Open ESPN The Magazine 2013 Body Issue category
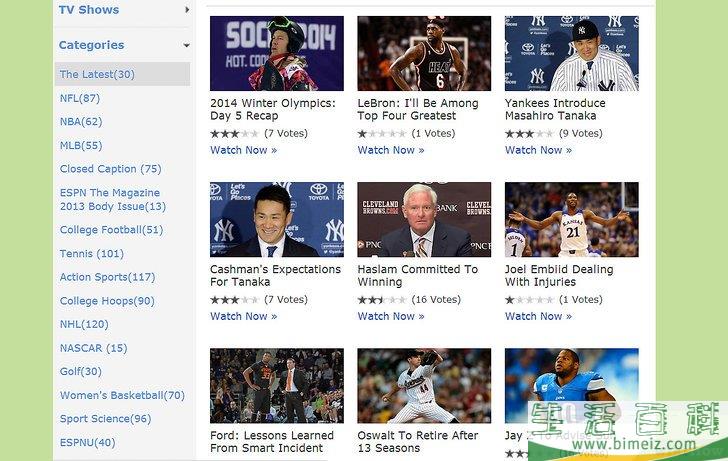The image size is (728, 461). coord(113,200)
